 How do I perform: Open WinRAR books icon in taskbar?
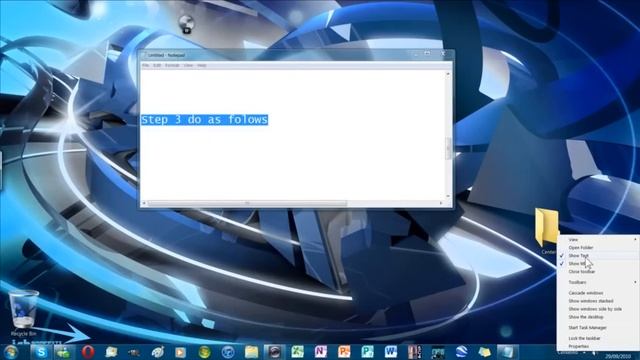pos(414,352)
